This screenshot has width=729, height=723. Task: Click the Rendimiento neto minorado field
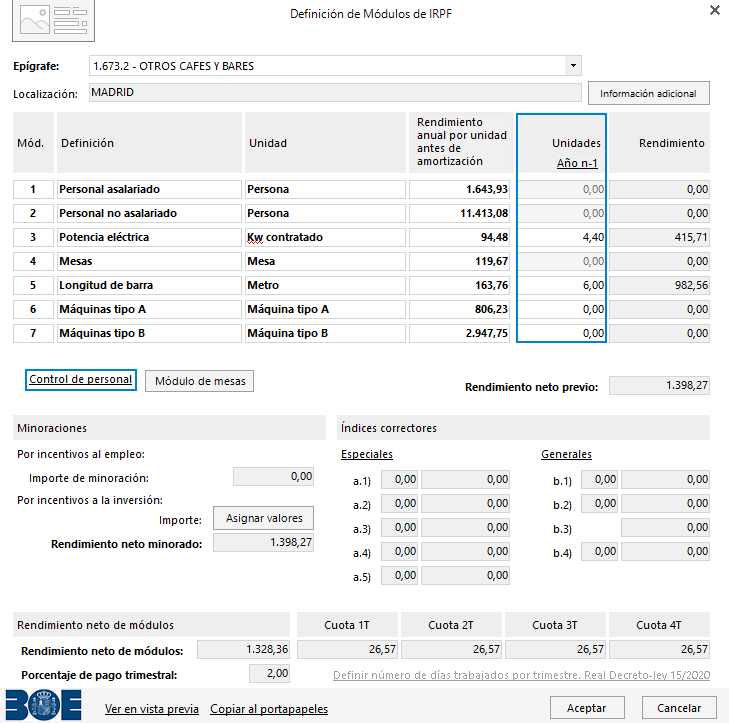264,543
